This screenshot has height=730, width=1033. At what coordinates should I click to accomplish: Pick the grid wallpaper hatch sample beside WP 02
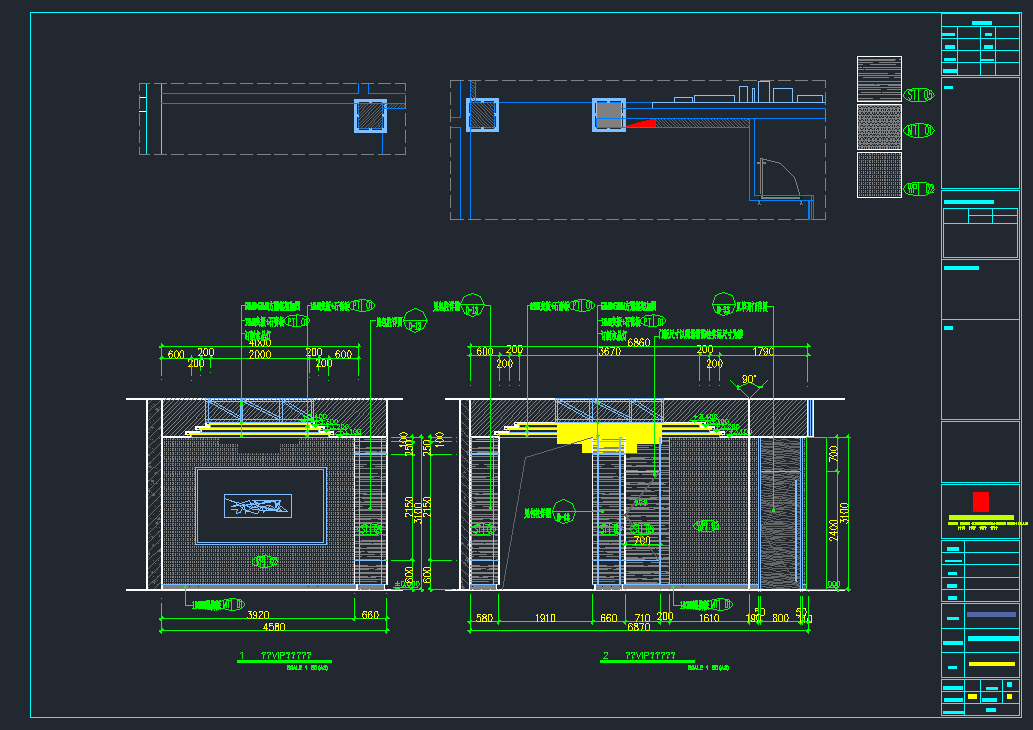(x=879, y=175)
